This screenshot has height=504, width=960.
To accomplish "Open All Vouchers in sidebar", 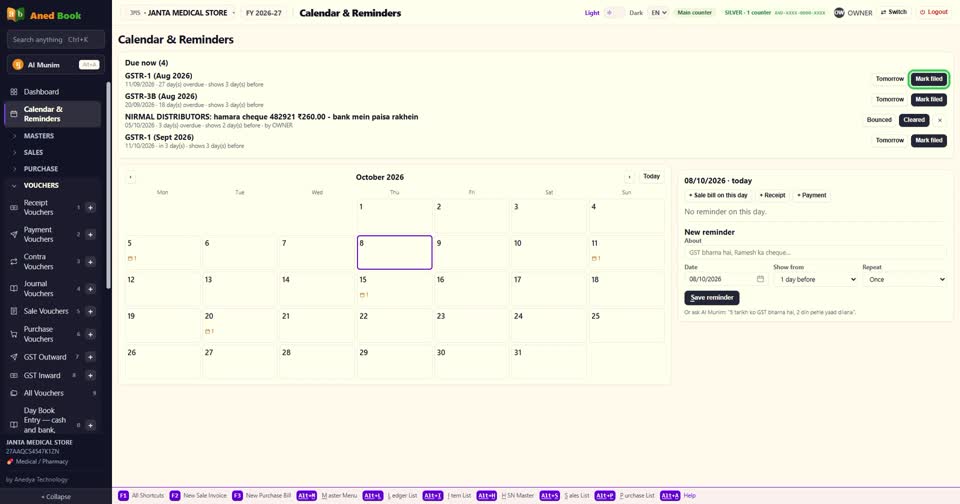I will (43, 393).
